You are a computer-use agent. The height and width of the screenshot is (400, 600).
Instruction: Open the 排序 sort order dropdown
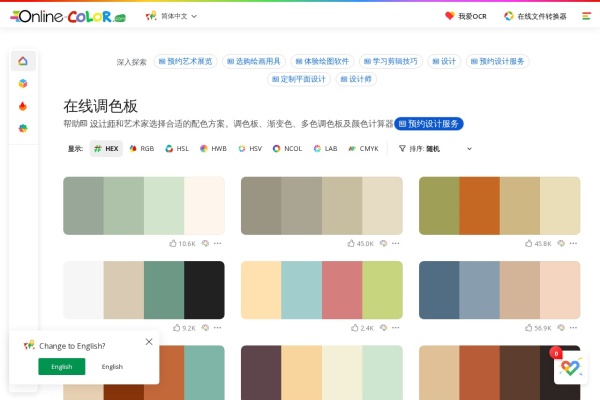click(435, 149)
